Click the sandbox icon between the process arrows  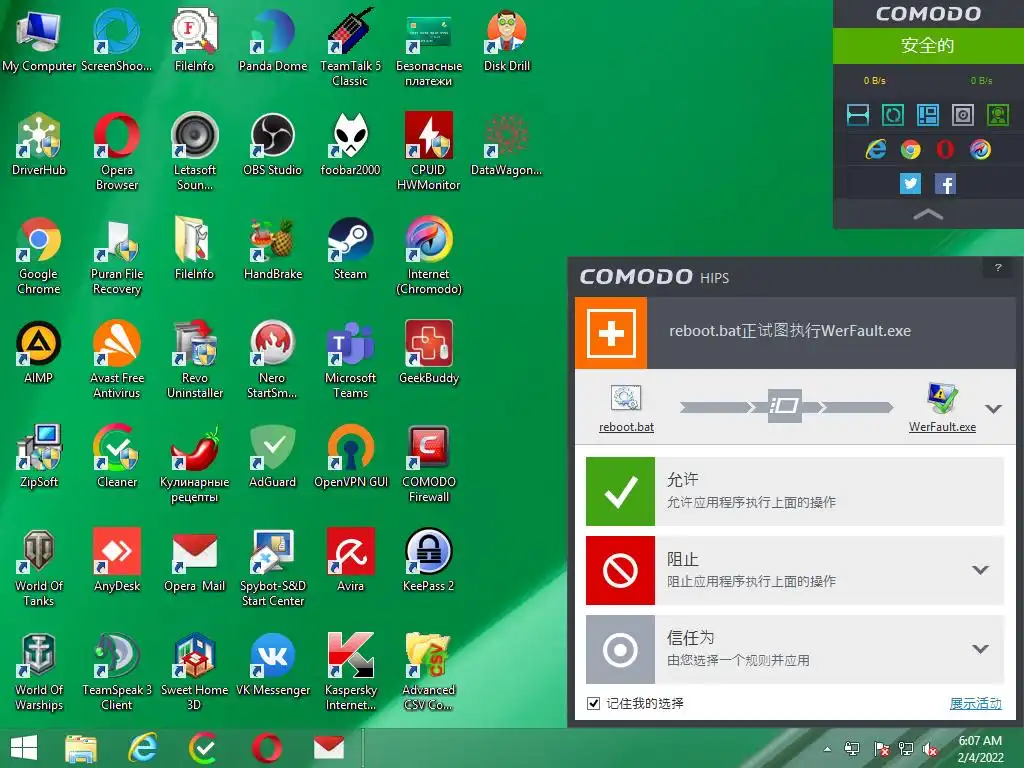tap(784, 406)
